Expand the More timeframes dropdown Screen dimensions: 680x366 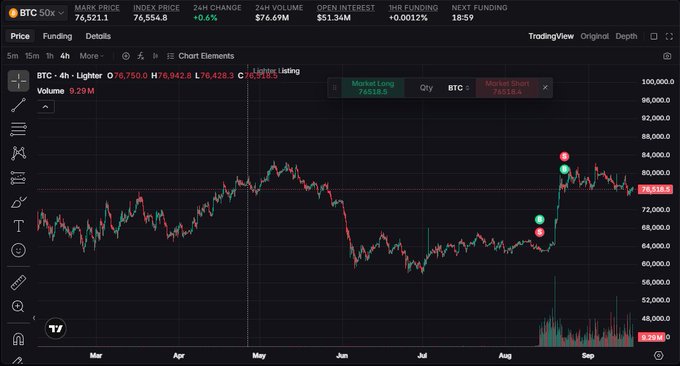click(x=91, y=56)
